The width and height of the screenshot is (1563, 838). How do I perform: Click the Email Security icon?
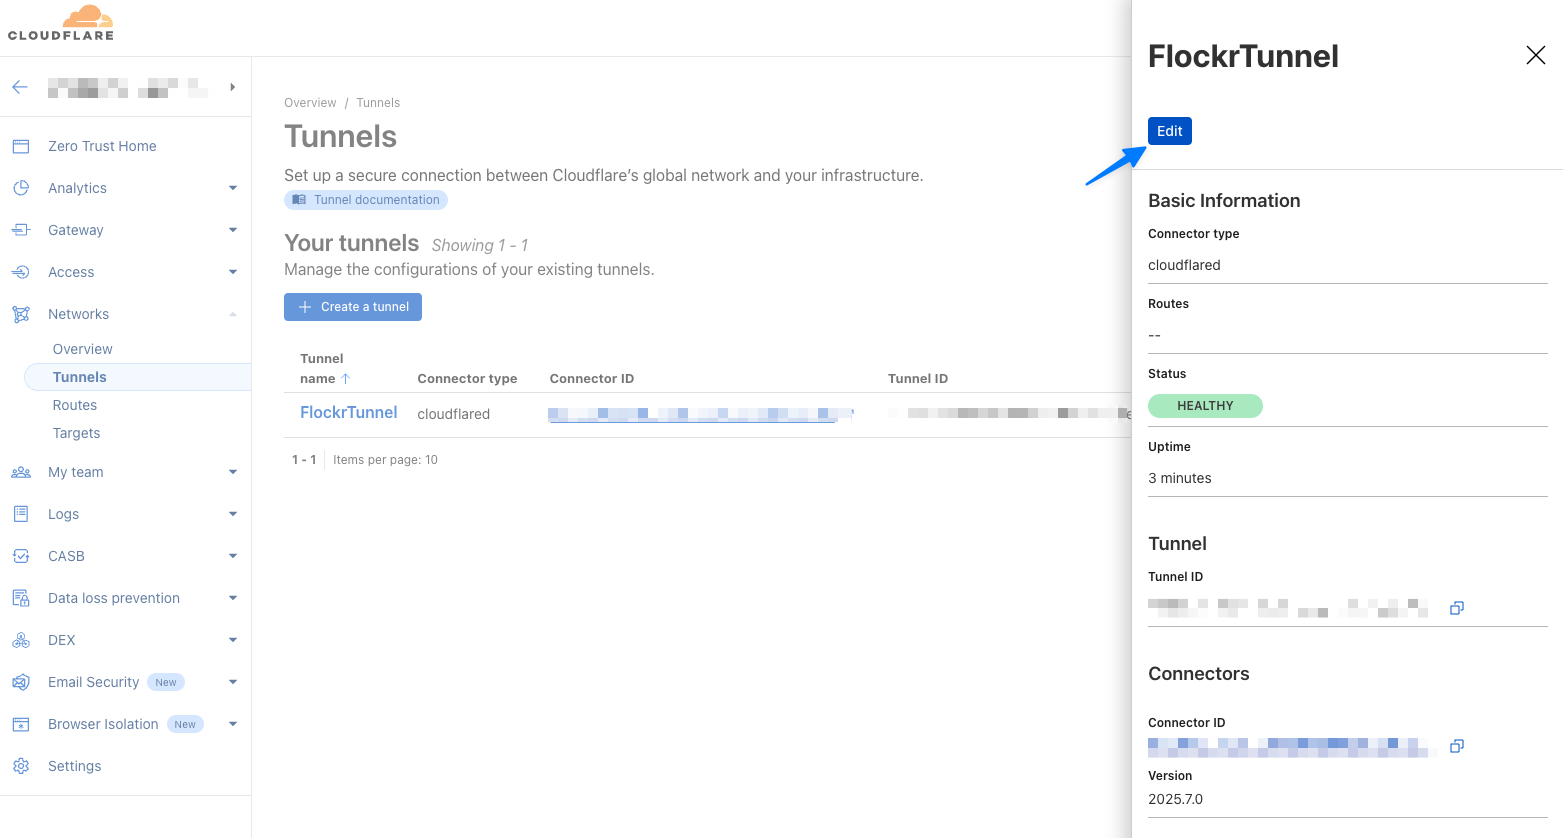point(21,682)
